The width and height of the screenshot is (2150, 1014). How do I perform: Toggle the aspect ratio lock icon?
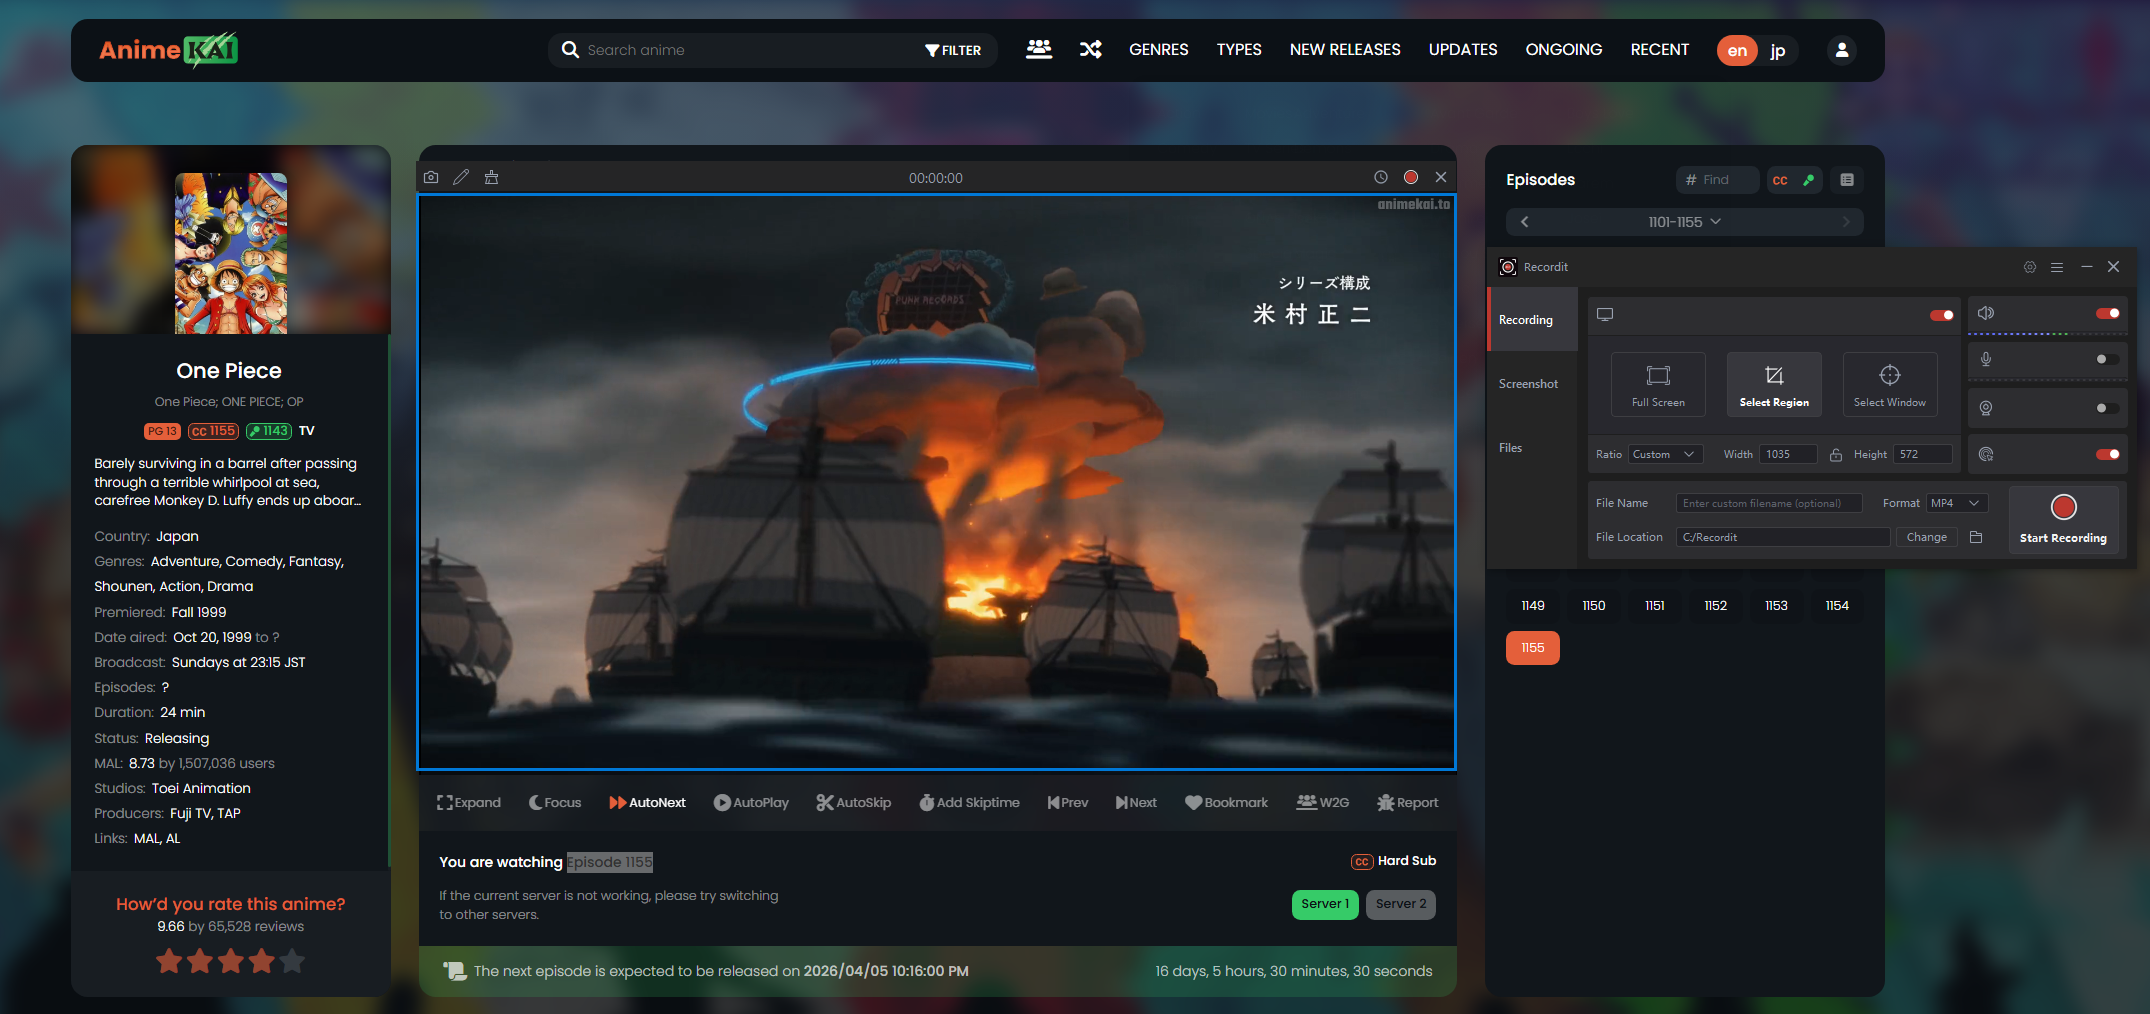click(x=1836, y=454)
